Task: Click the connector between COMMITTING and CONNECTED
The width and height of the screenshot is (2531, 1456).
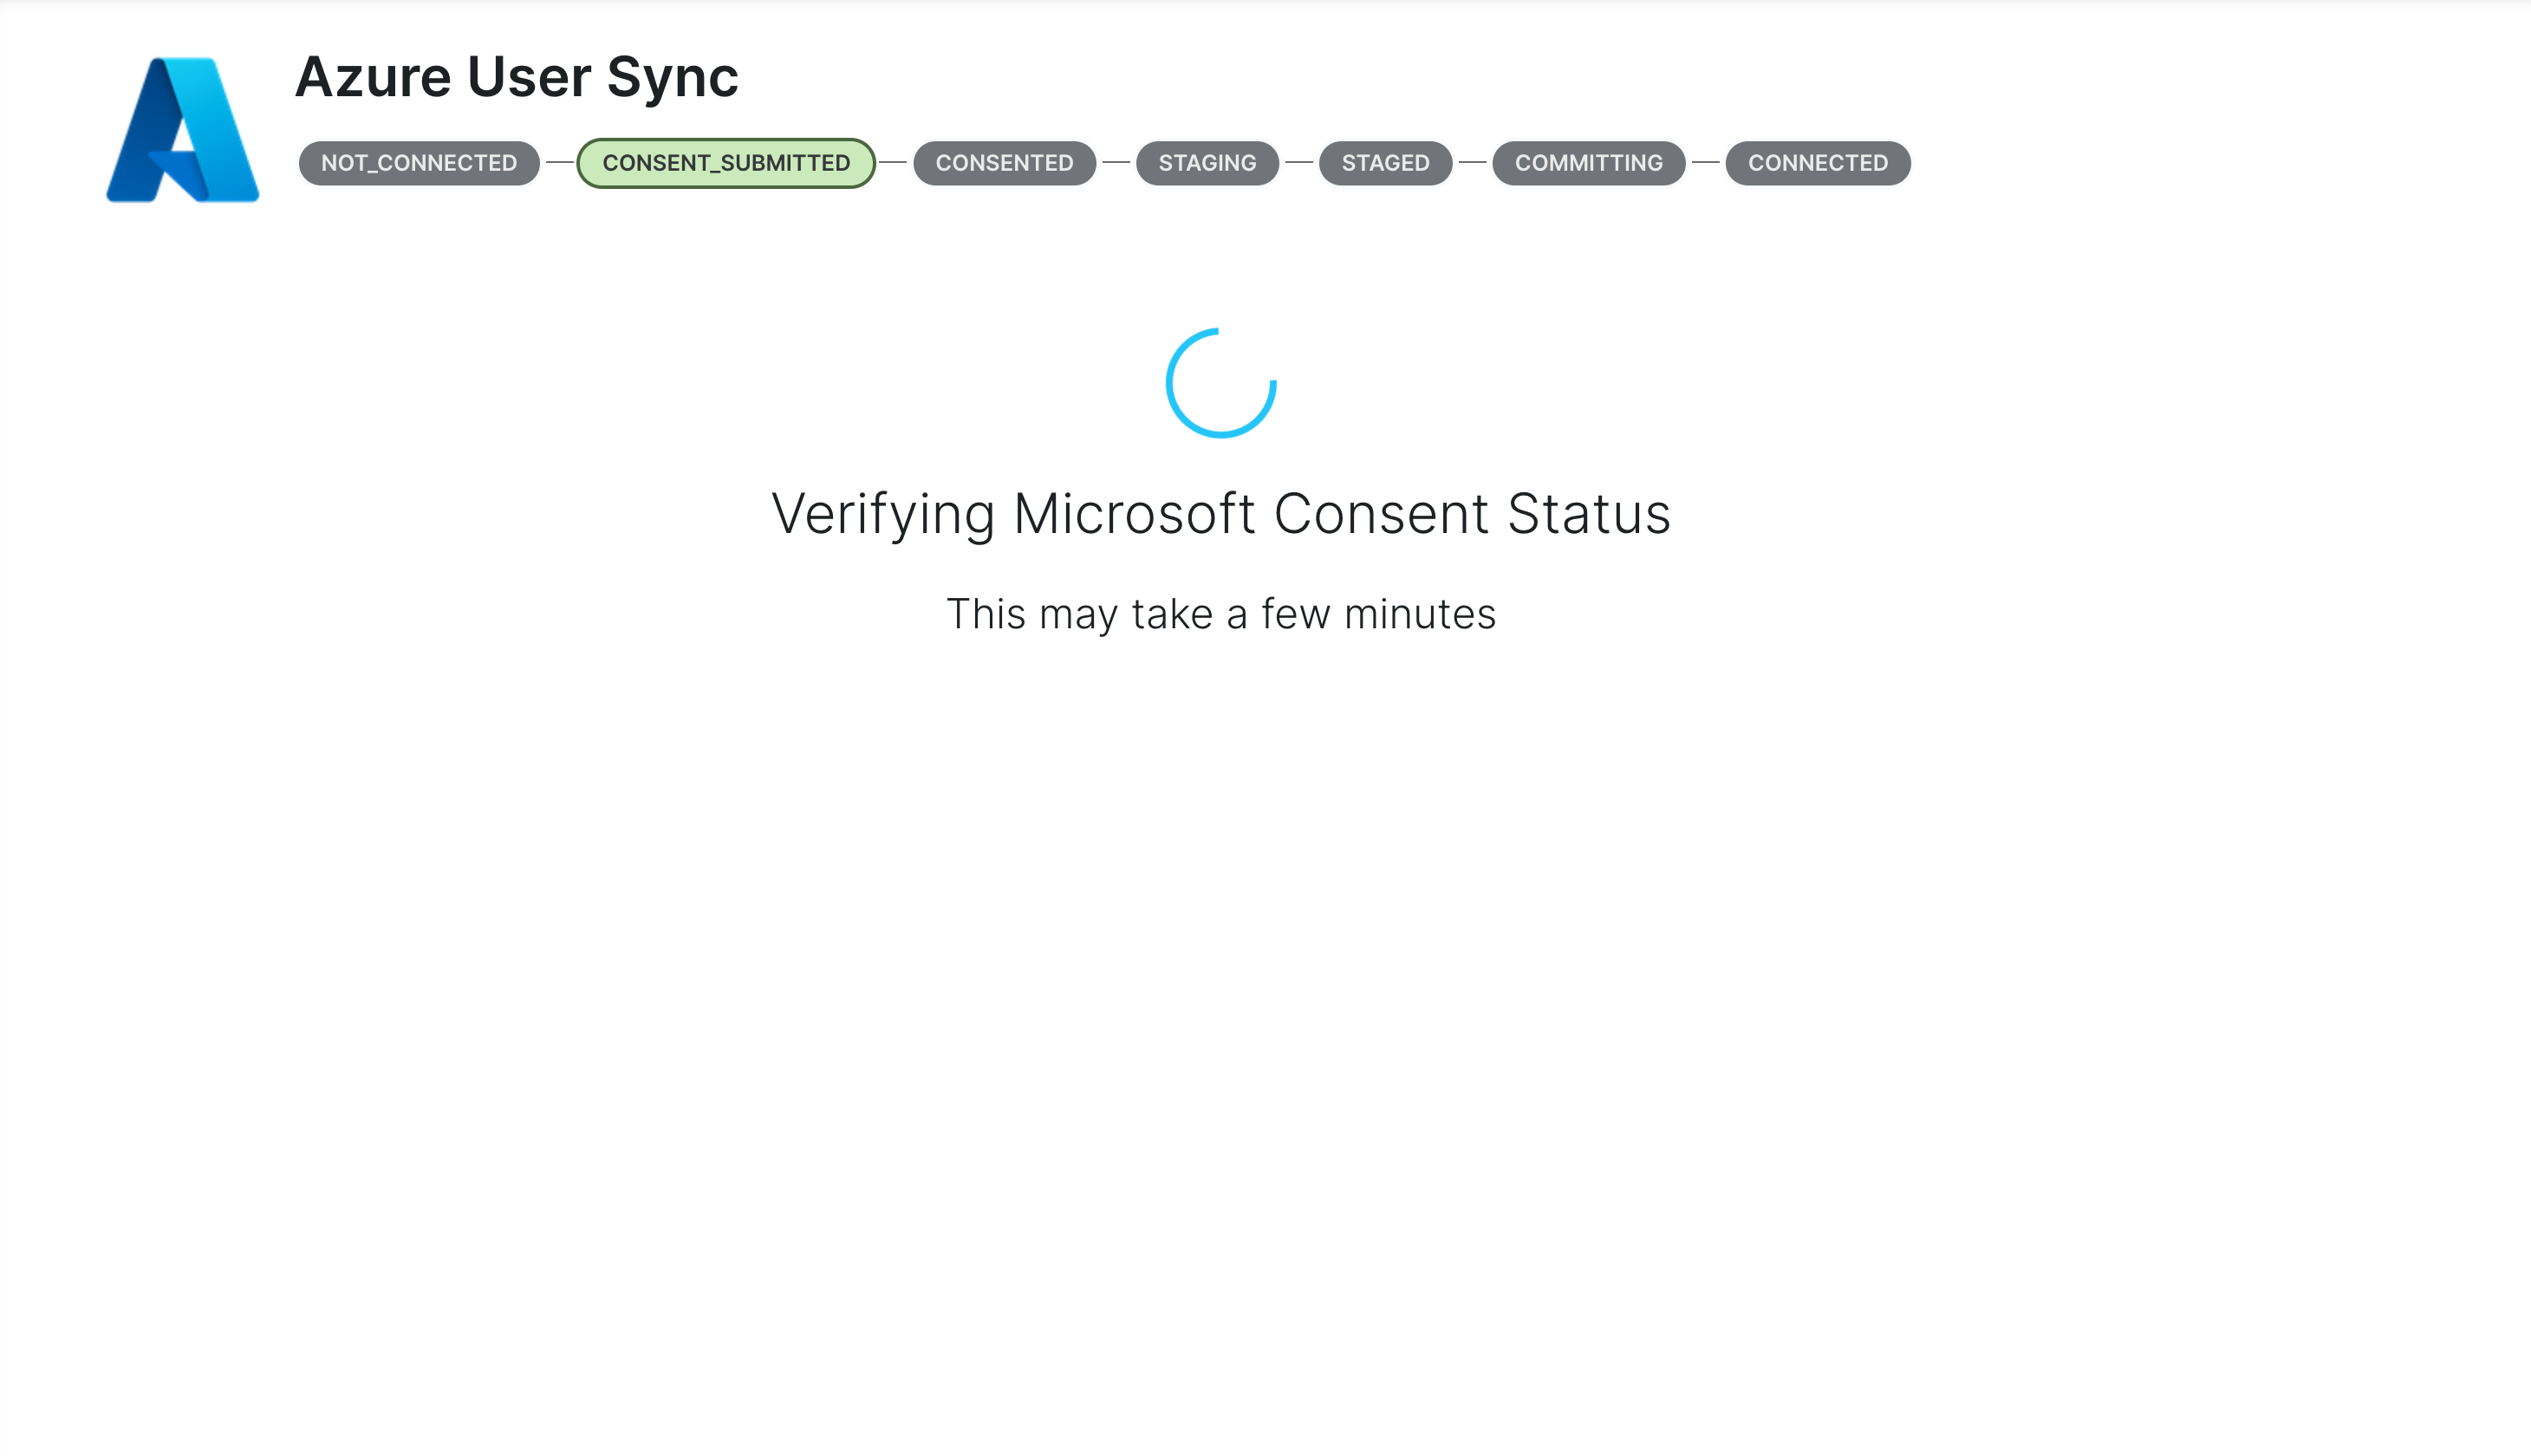Action: tap(1705, 162)
